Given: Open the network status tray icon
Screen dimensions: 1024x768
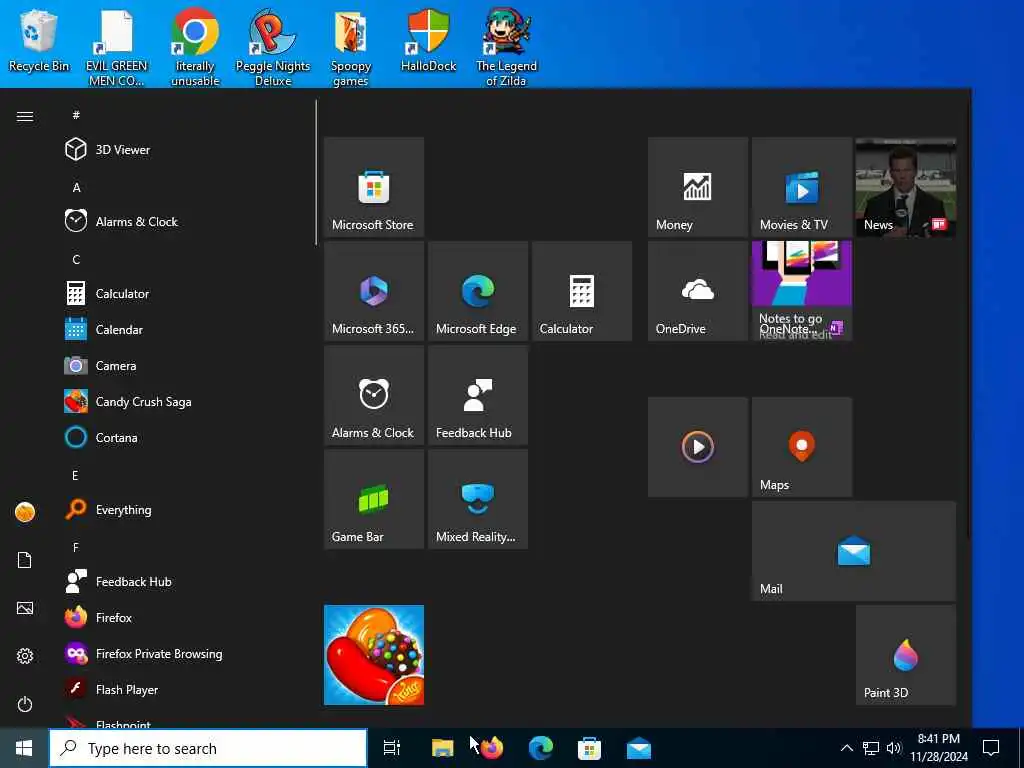Looking at the screenshot, I should click(x=871, y=748).
